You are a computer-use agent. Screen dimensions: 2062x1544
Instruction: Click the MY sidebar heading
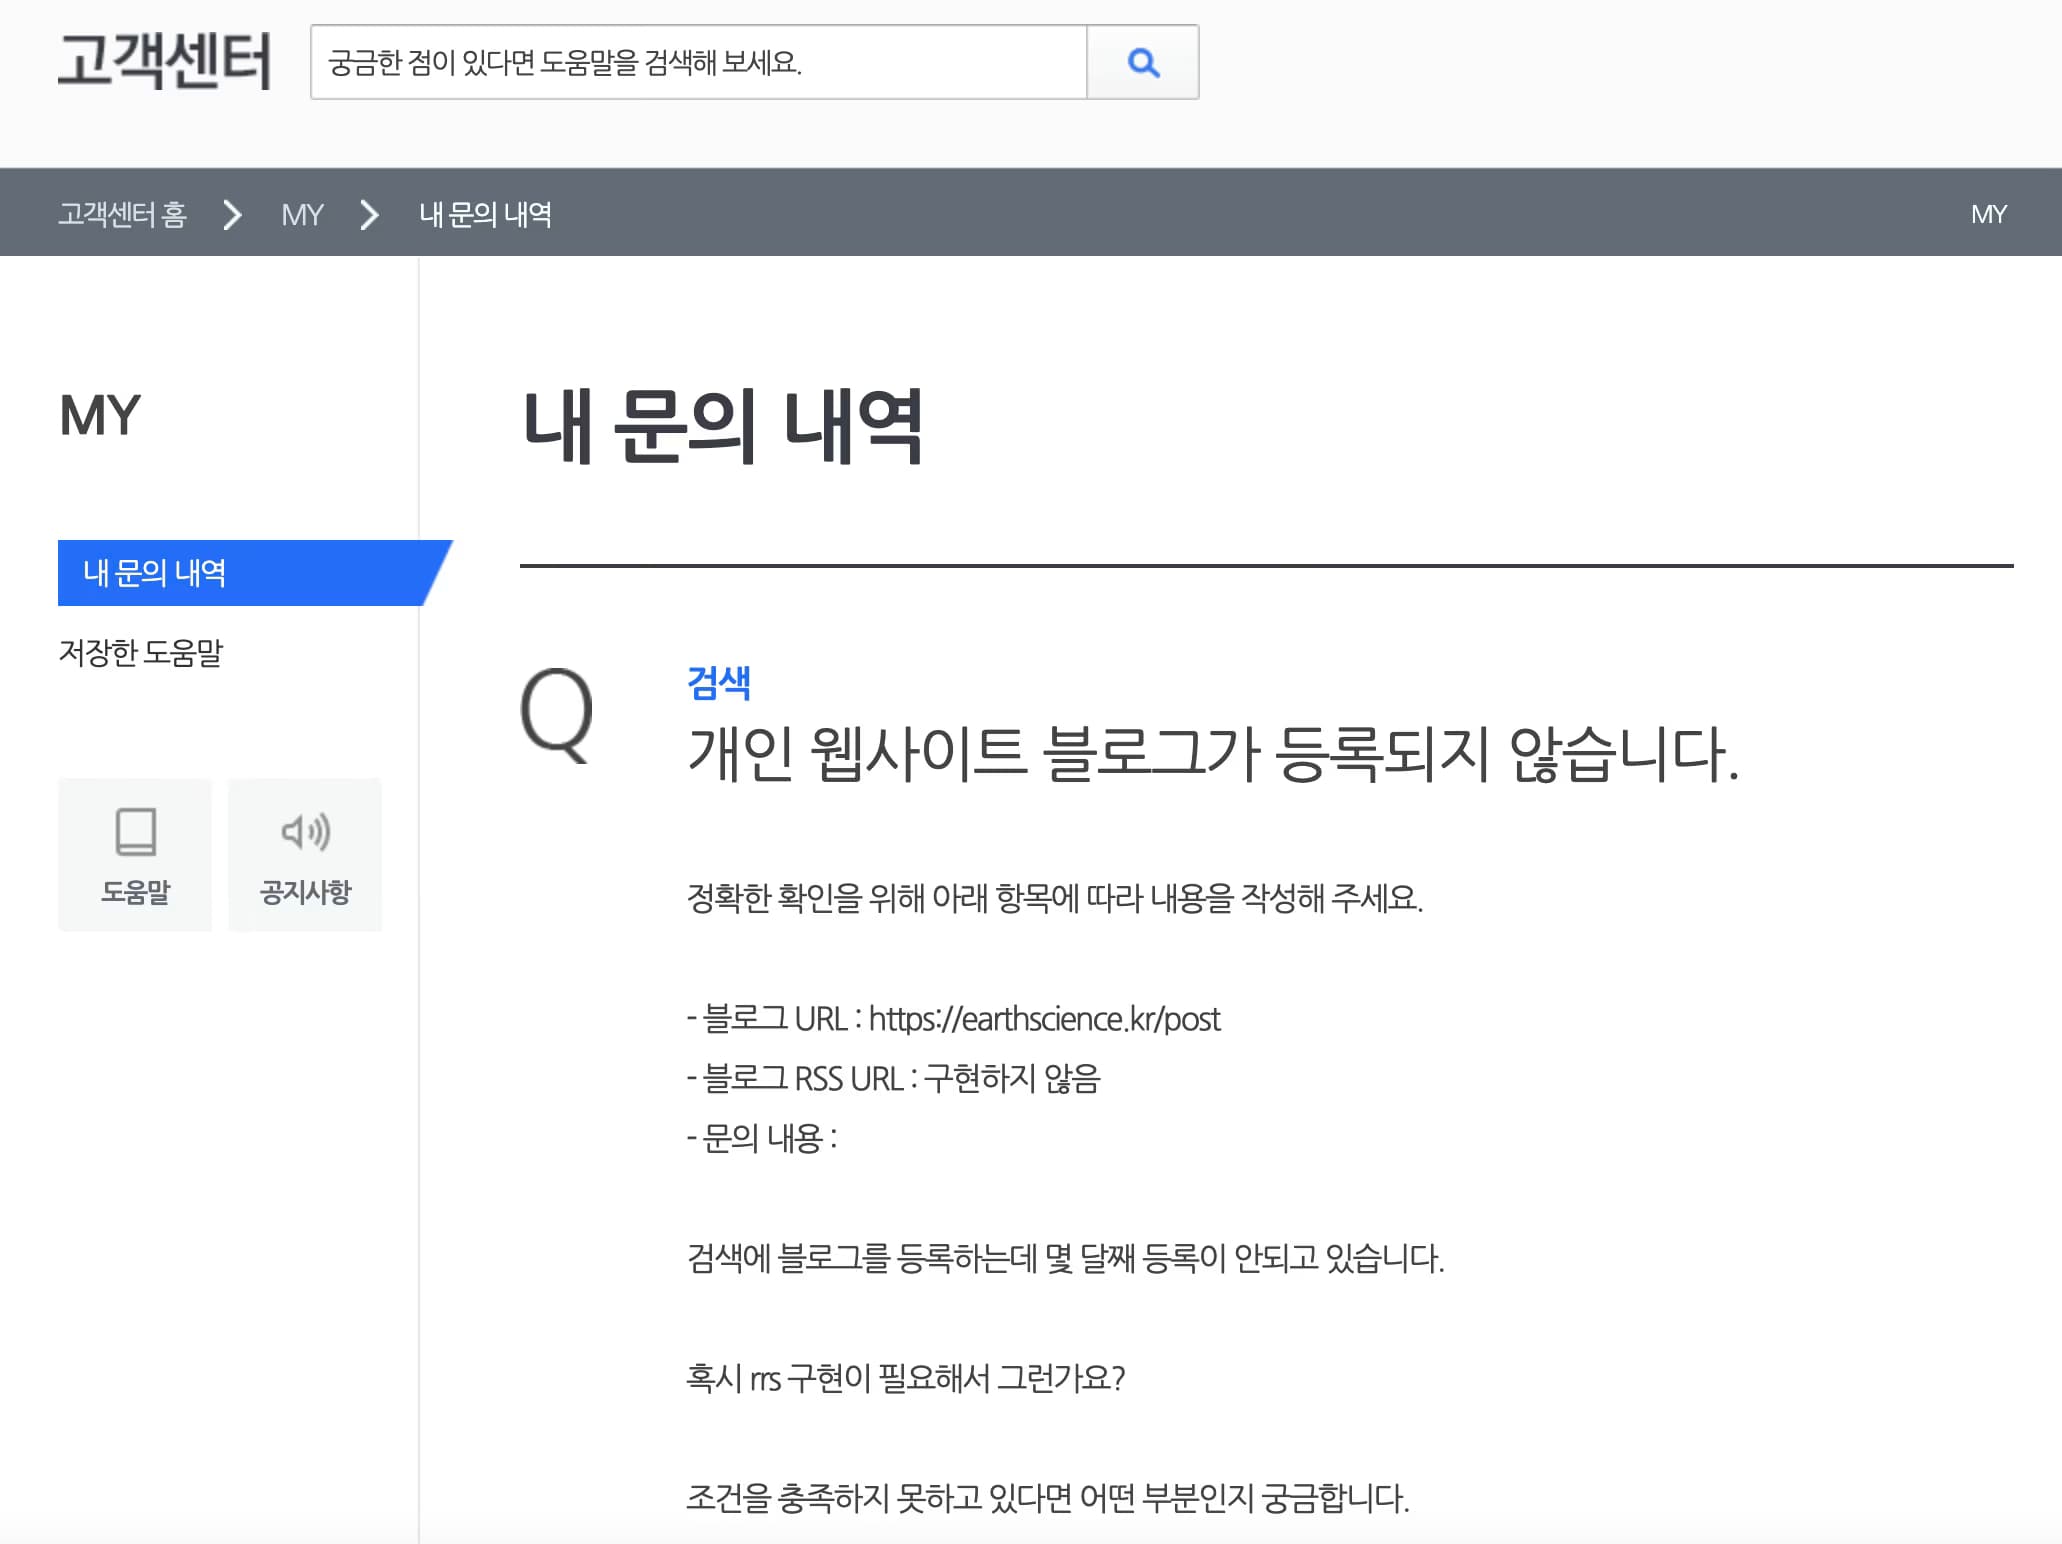(x=100, y=415)
